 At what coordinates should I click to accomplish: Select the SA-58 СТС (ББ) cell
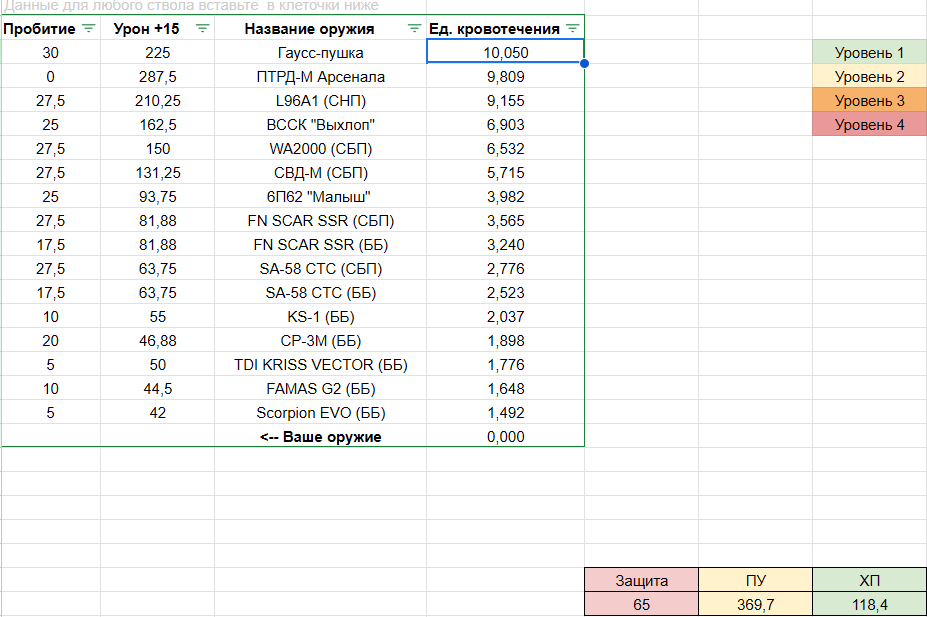320,293
